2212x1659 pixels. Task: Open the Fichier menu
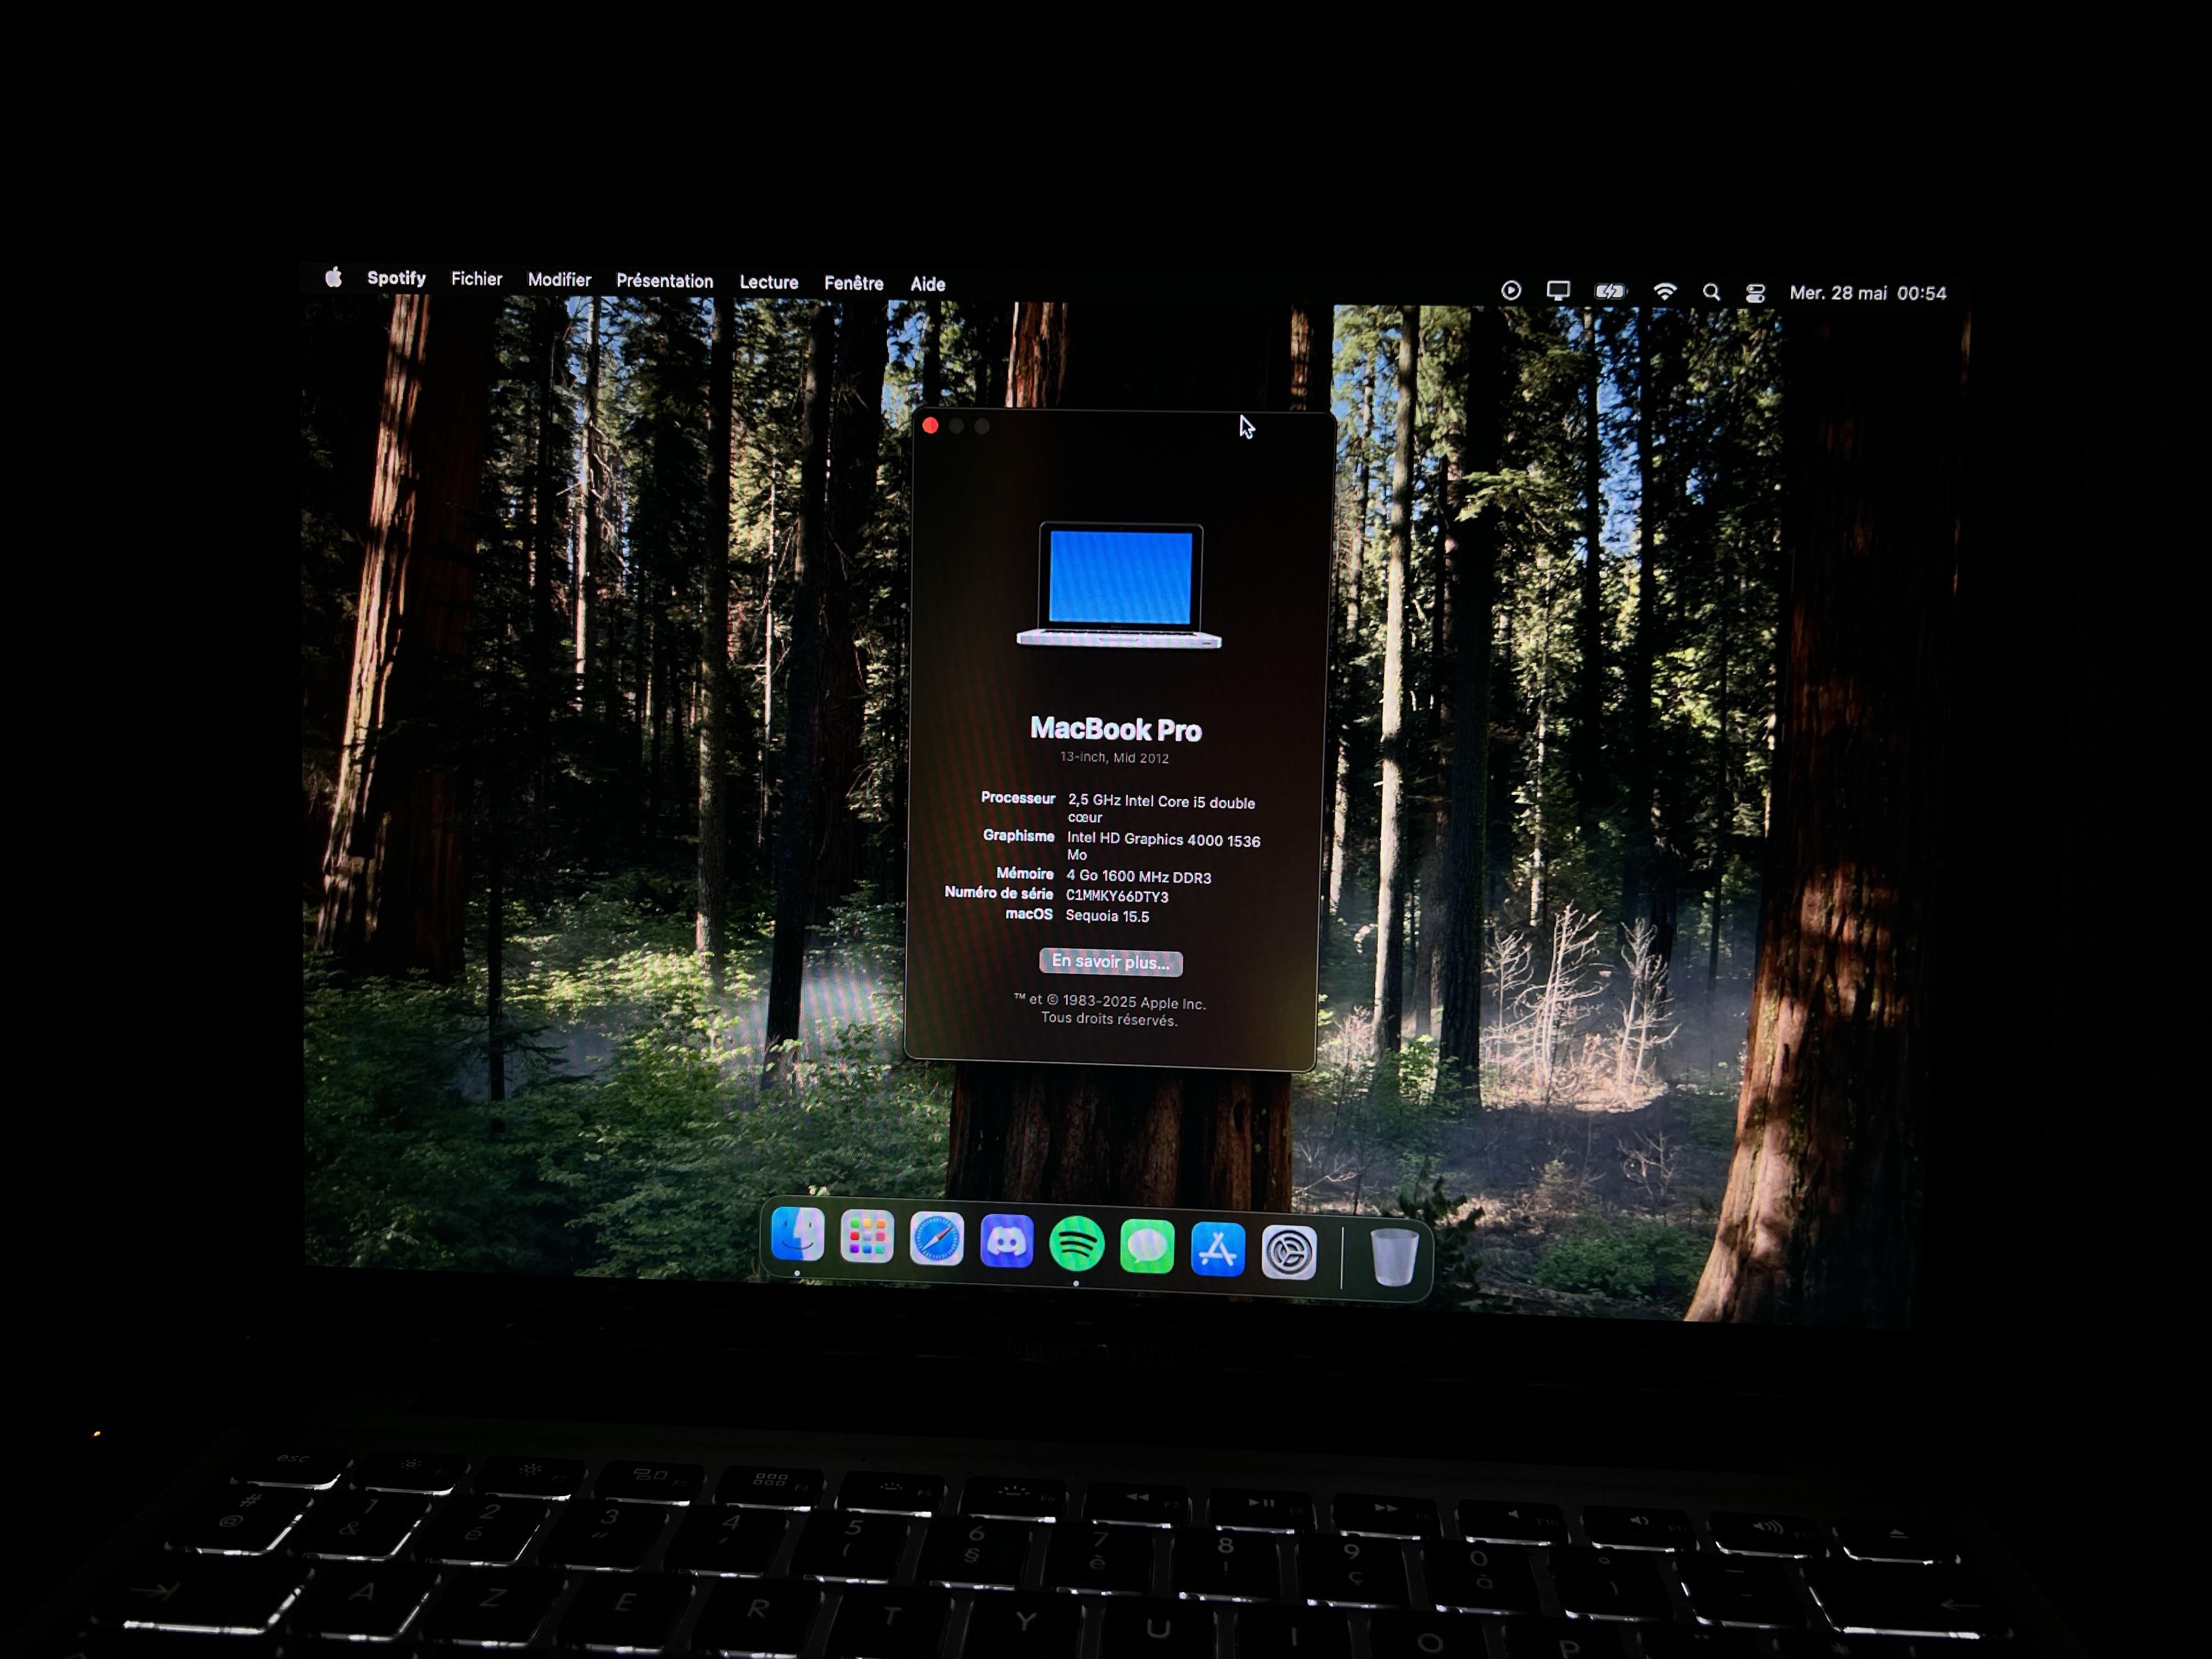pyautogui.click(x=476, y=280)
